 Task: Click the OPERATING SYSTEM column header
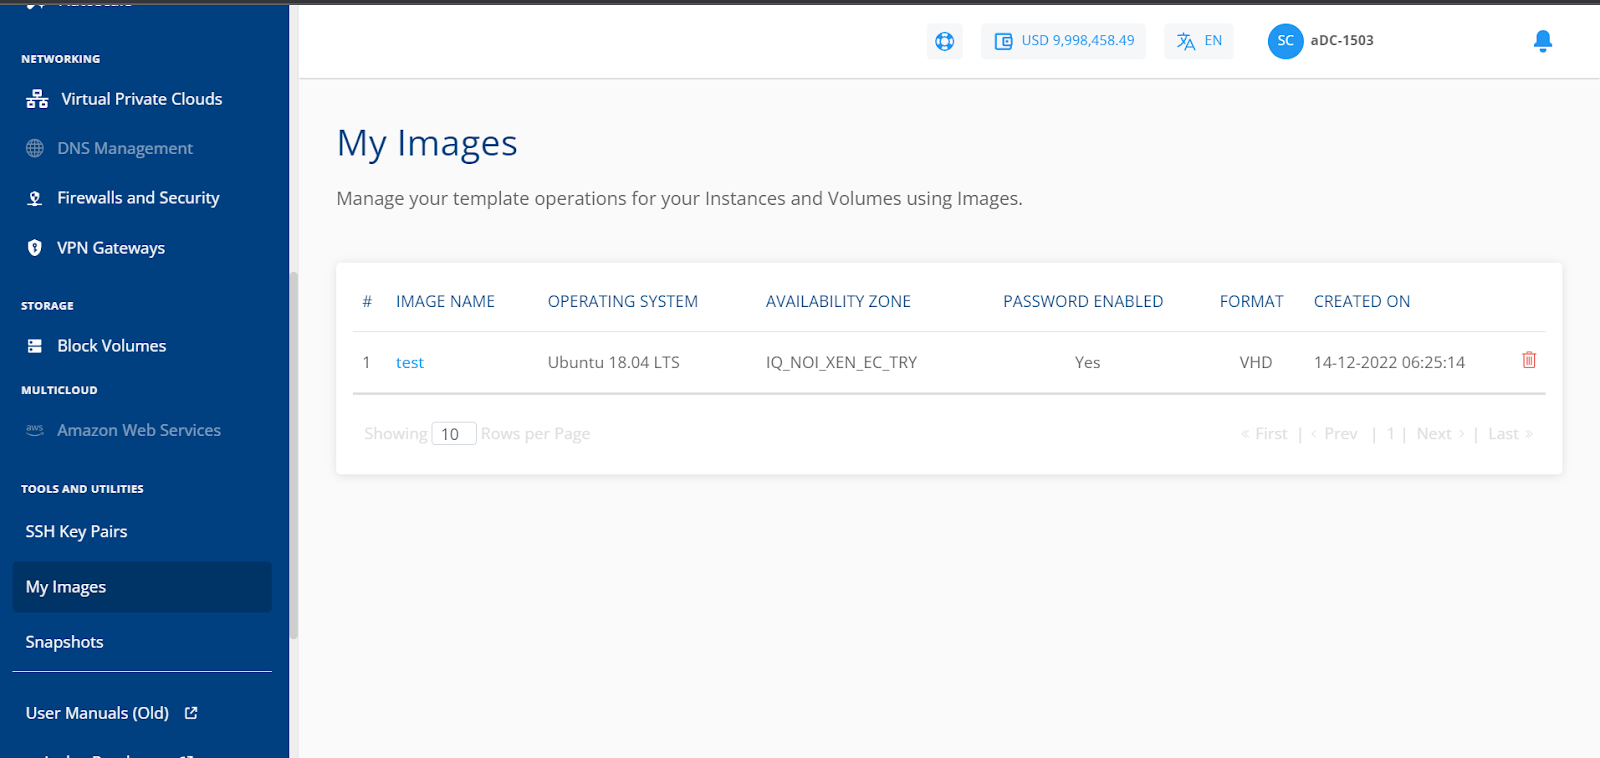[623, 302]
